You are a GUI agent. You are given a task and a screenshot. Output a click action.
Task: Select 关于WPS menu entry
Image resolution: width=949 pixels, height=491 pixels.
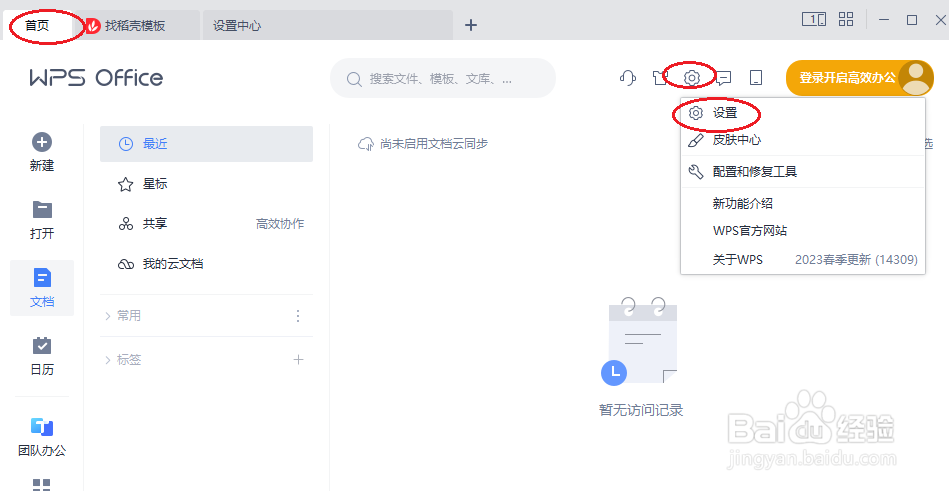coord(803,260)
